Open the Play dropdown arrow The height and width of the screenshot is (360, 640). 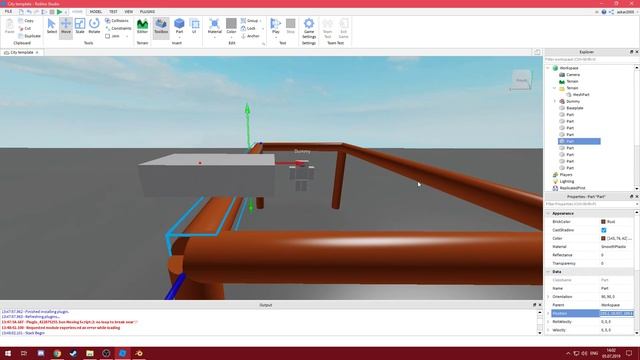coord(276,38)
